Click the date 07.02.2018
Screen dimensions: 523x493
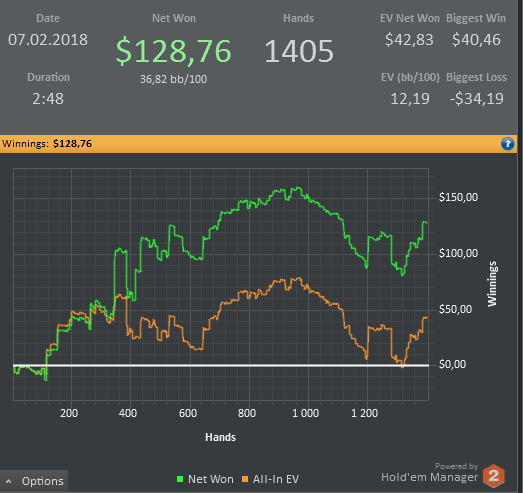(x=48, y=40)
